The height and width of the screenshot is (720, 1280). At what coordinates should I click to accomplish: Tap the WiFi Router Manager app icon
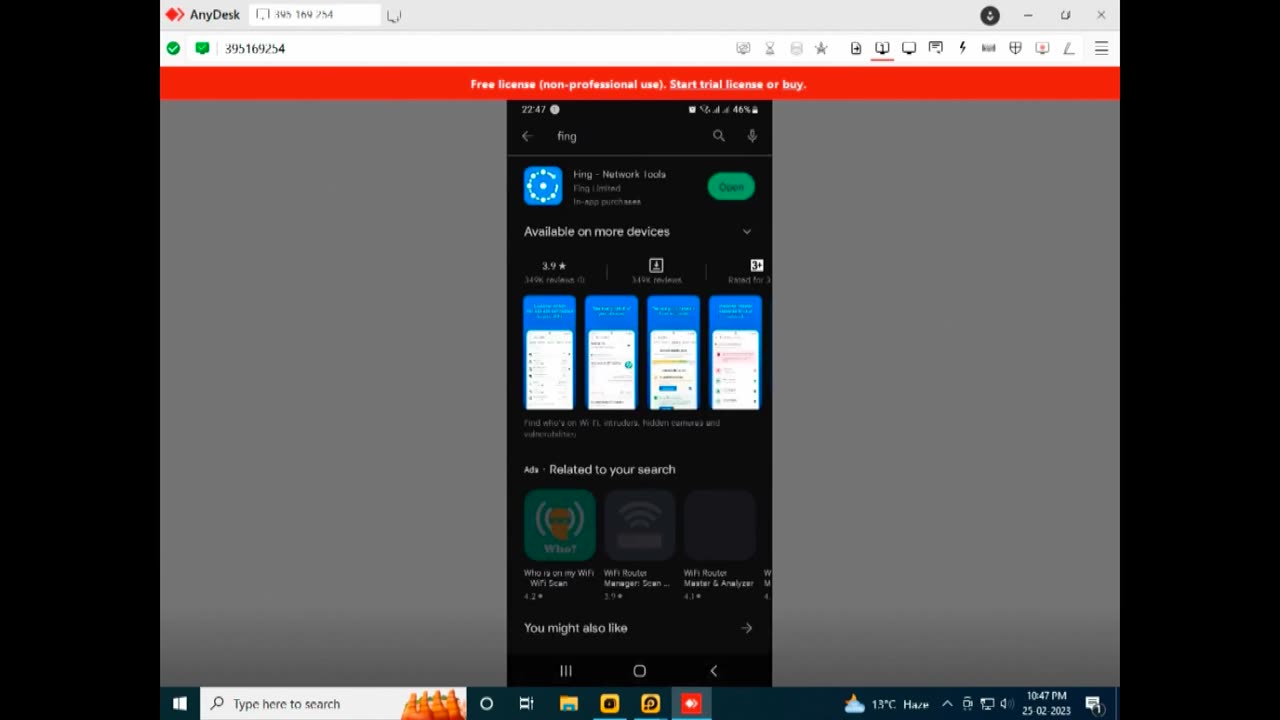[x=639, y=525]
